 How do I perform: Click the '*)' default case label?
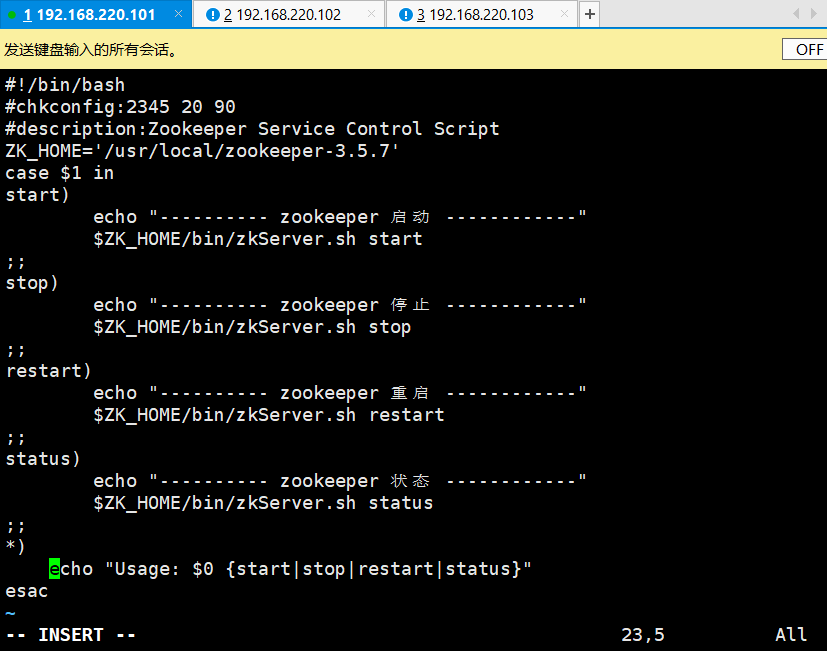(15, 546)
